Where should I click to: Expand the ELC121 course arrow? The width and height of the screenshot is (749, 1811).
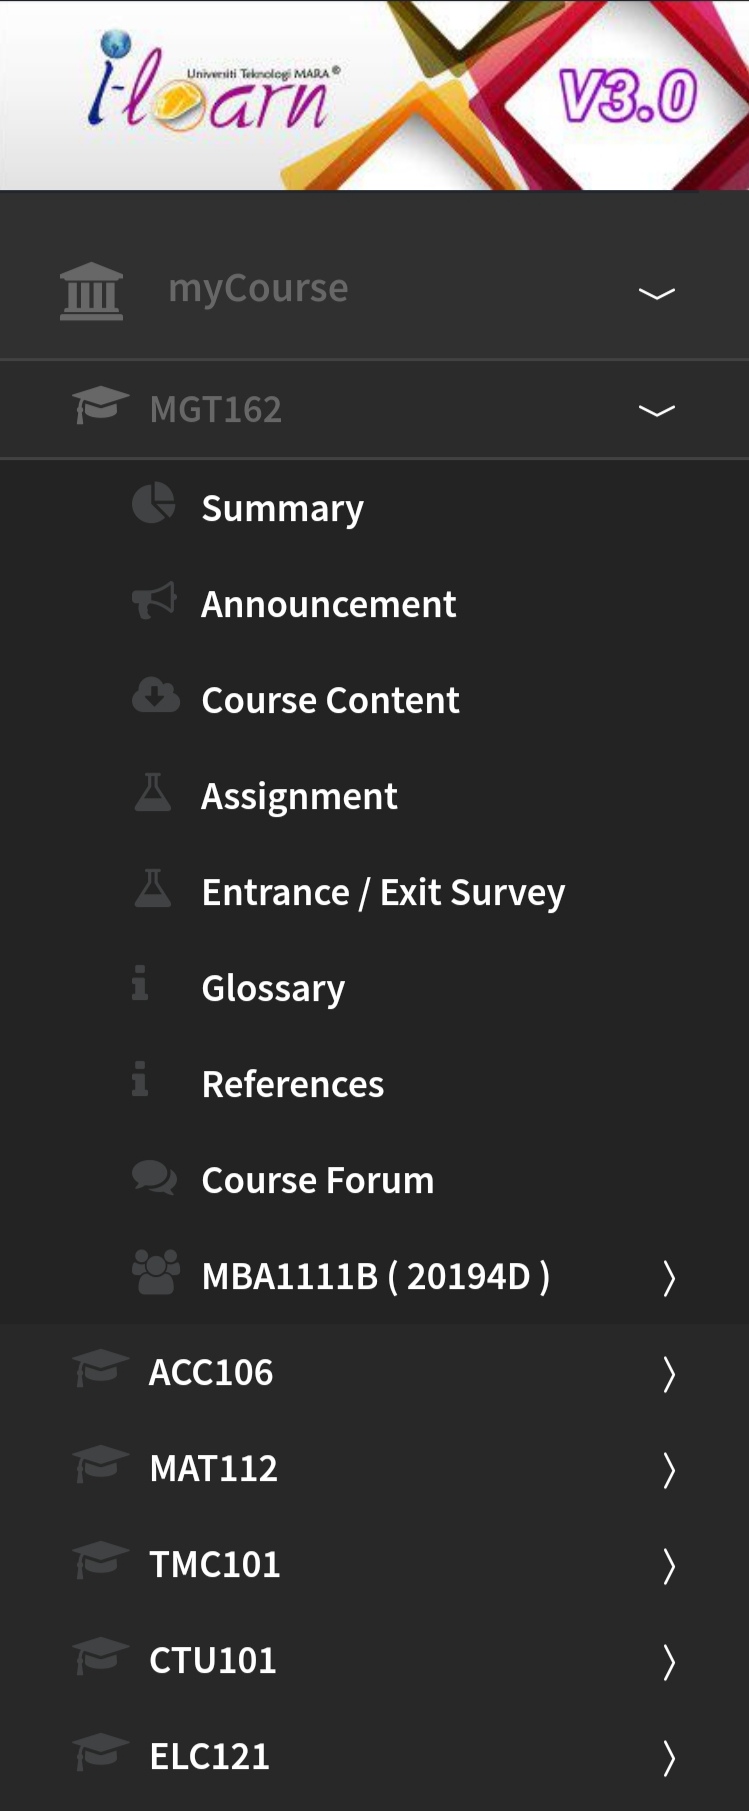pos(669,1757)
